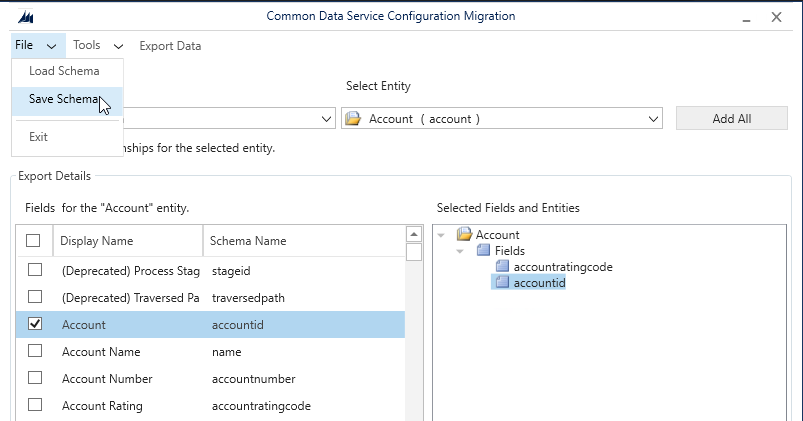Uncheck the Account accountid checkbox
The image size is (803, 421).
pos(35,324)
